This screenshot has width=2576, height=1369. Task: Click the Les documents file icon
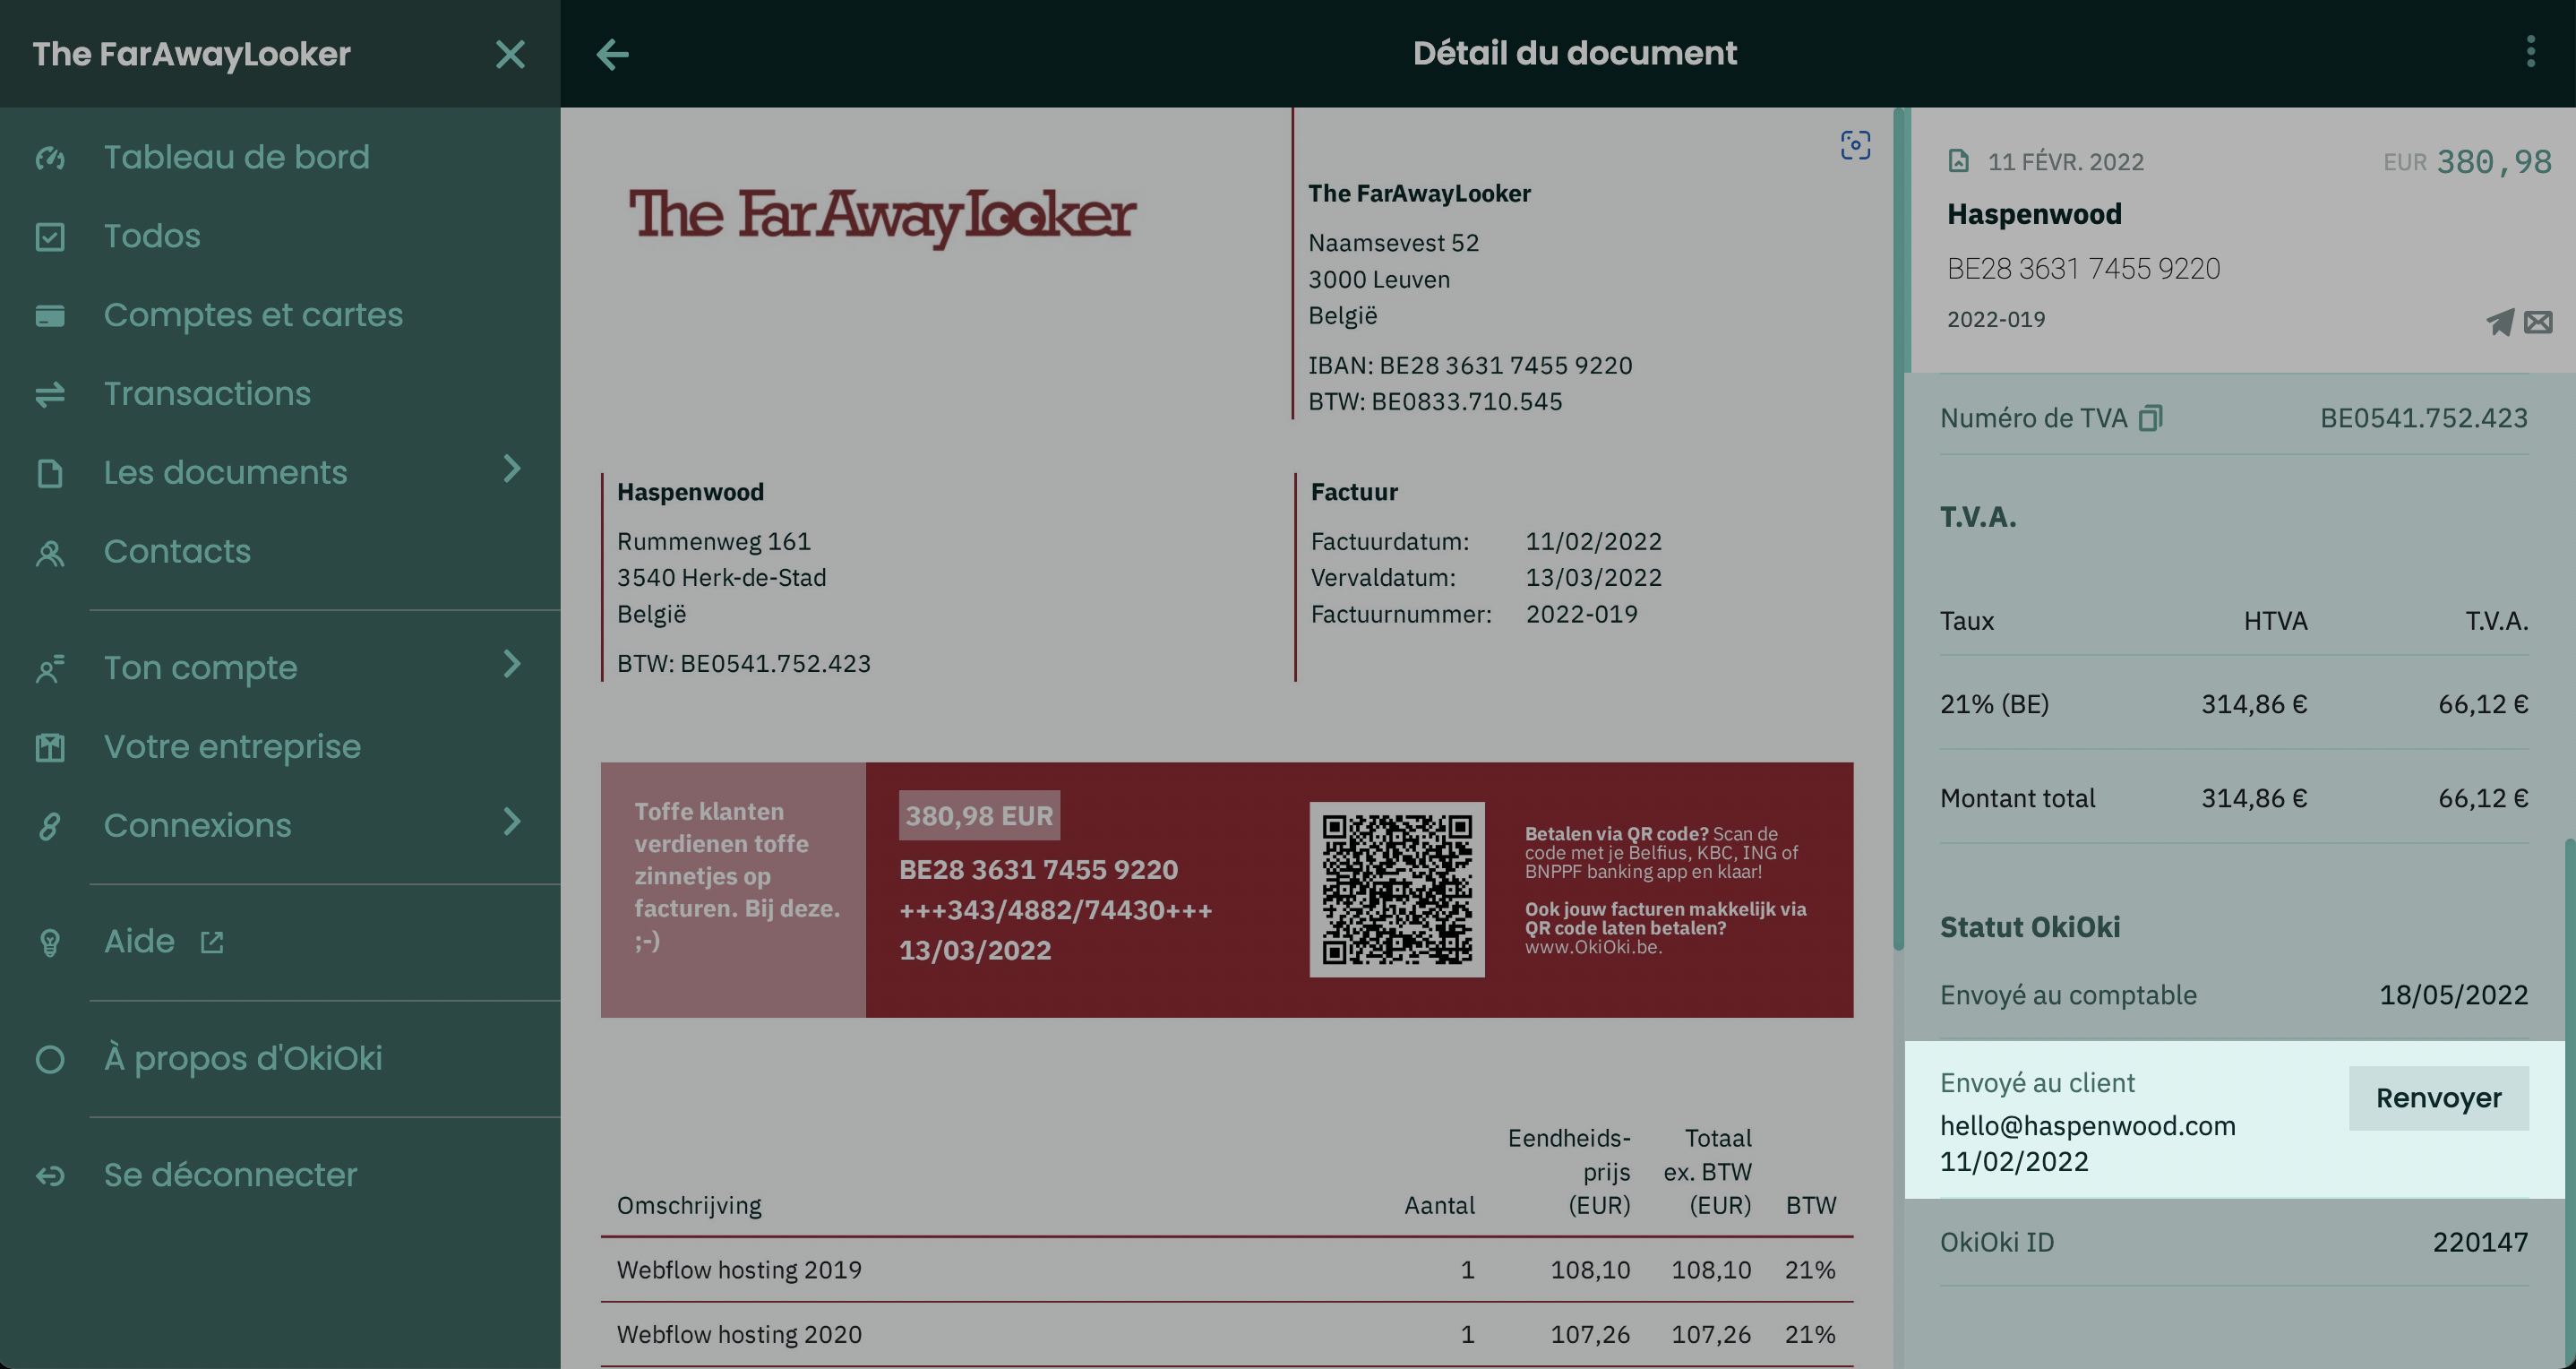click(50, 473)
